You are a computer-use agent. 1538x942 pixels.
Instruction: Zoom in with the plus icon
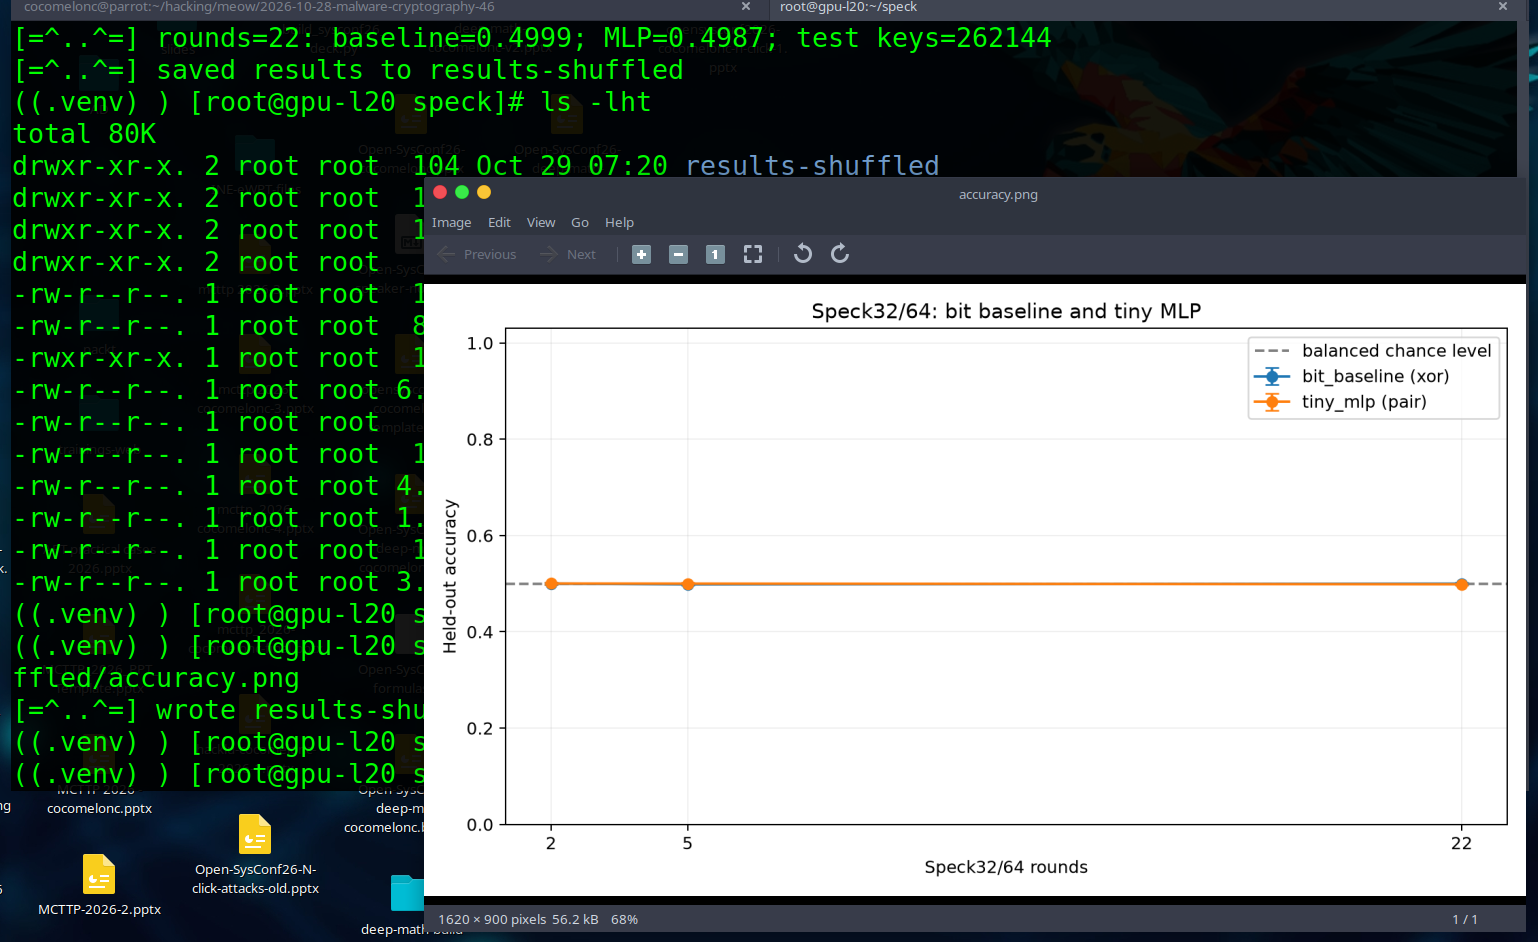pos(642,254)
